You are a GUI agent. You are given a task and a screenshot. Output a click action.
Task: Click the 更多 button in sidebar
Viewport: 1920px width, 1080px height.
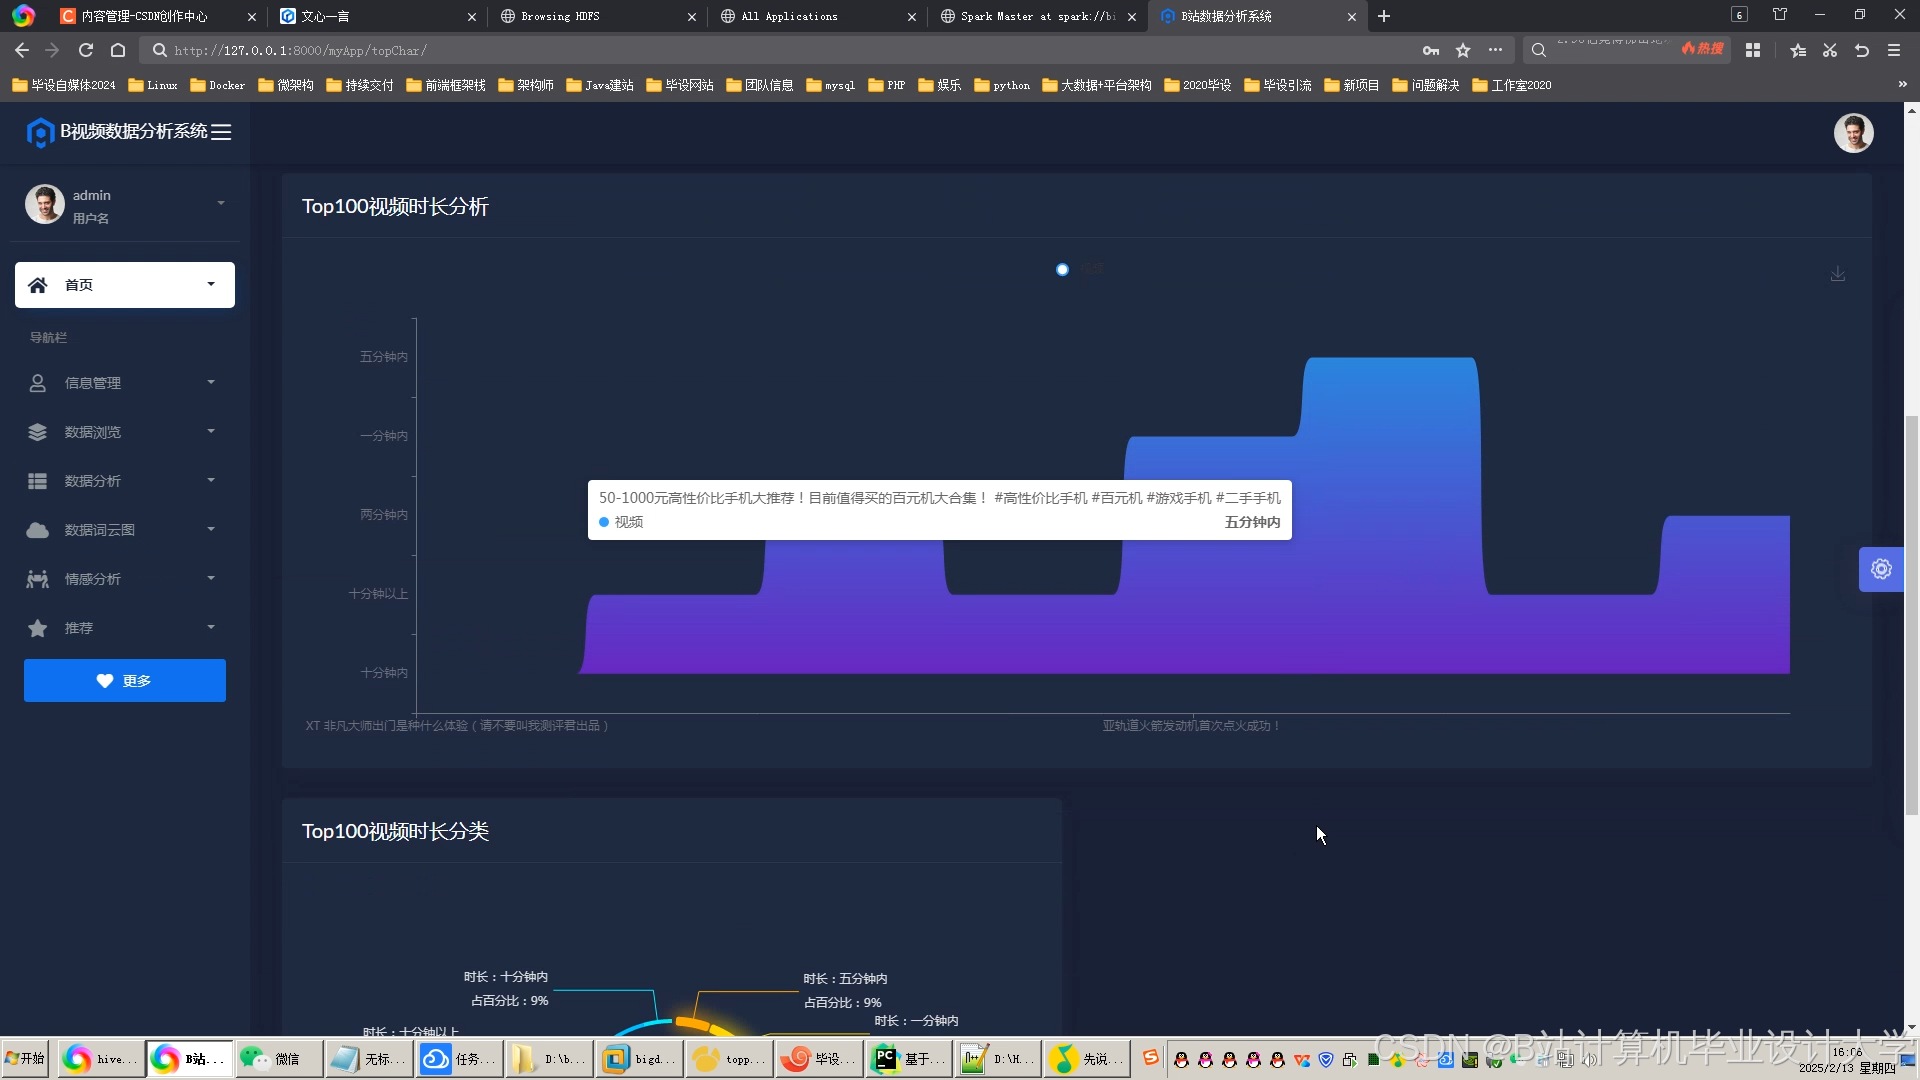coord(124,680)
